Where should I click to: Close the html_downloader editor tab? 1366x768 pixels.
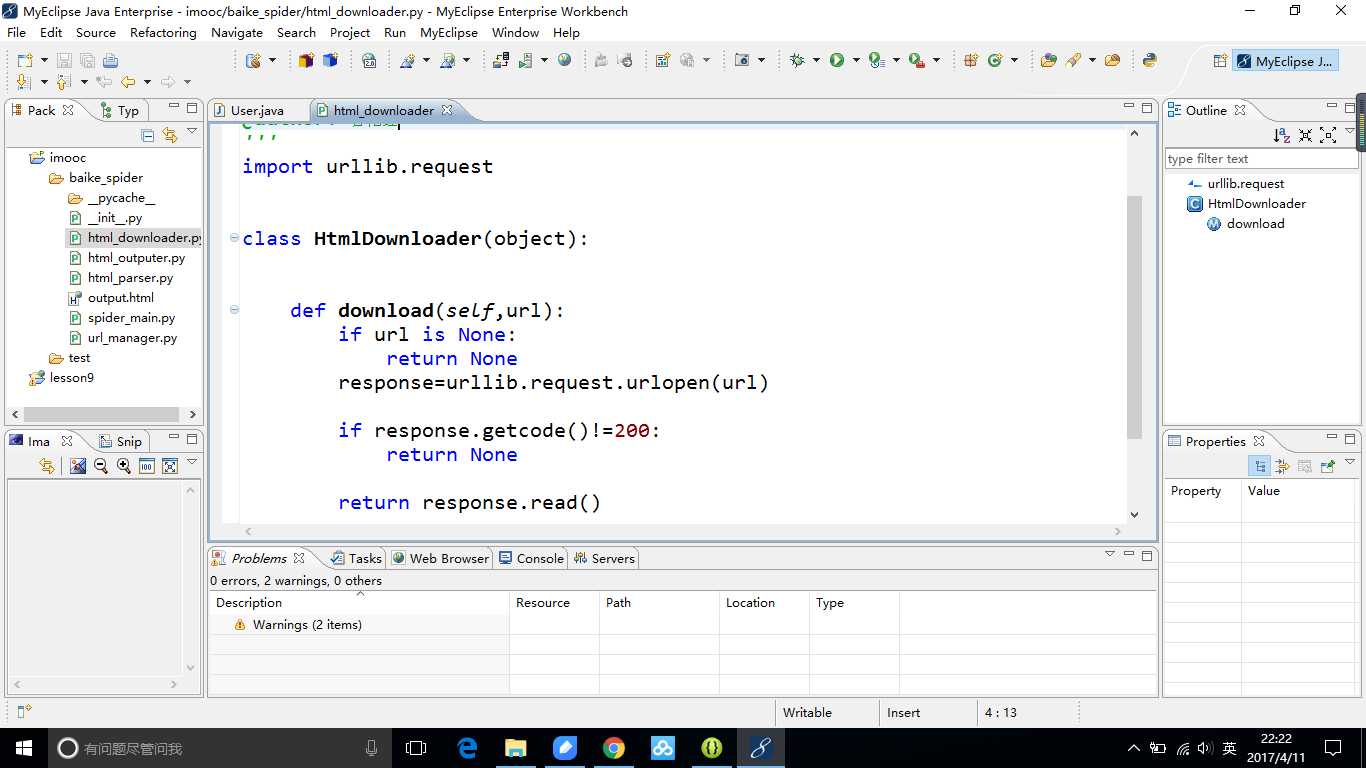coord(447,110)
